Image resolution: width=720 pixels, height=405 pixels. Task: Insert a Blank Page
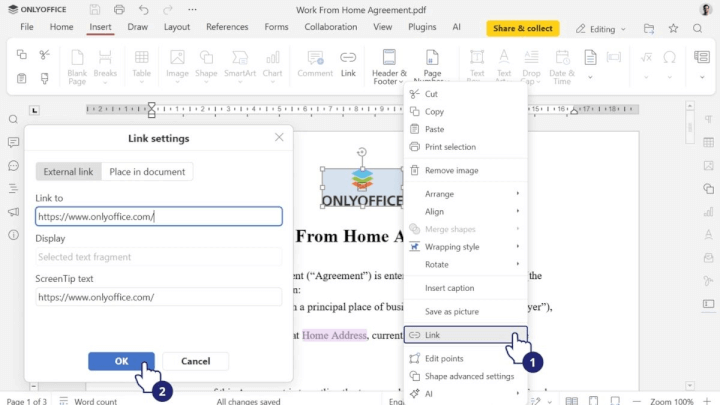77,67
